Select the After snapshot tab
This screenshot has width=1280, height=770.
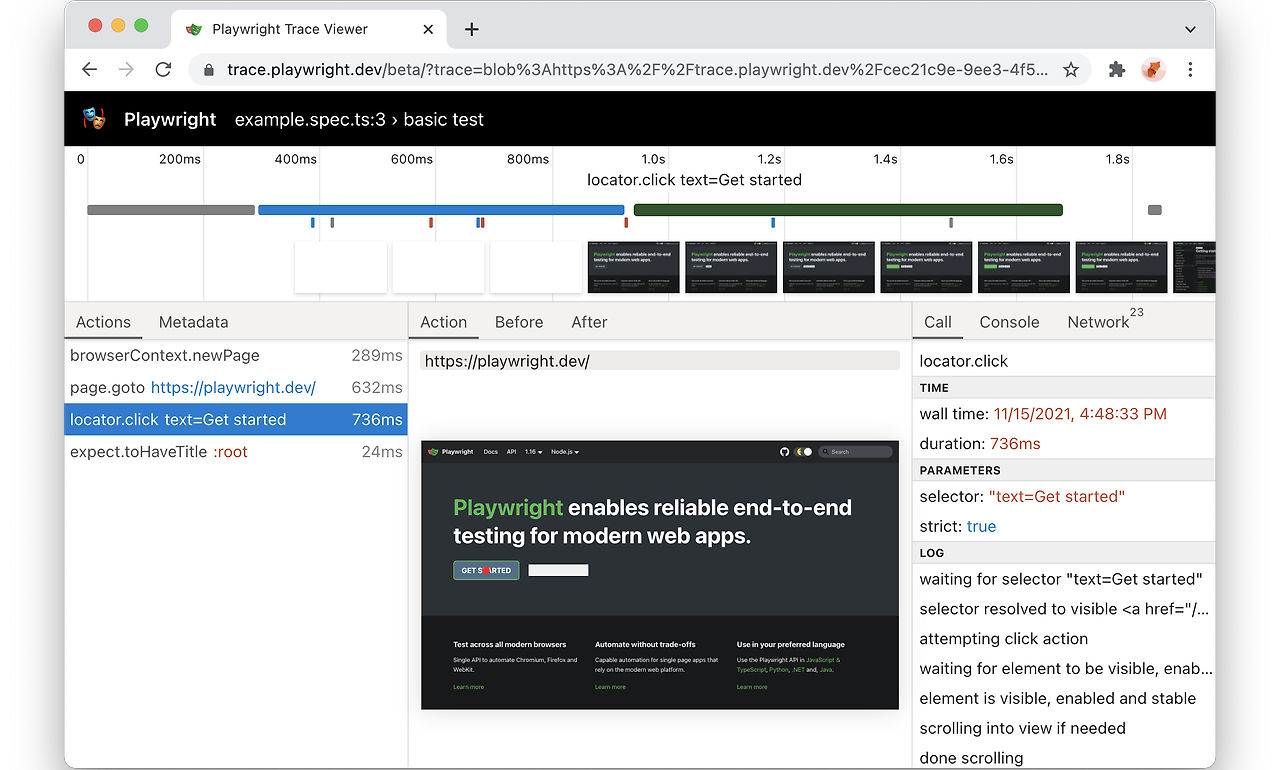point(589,322)
